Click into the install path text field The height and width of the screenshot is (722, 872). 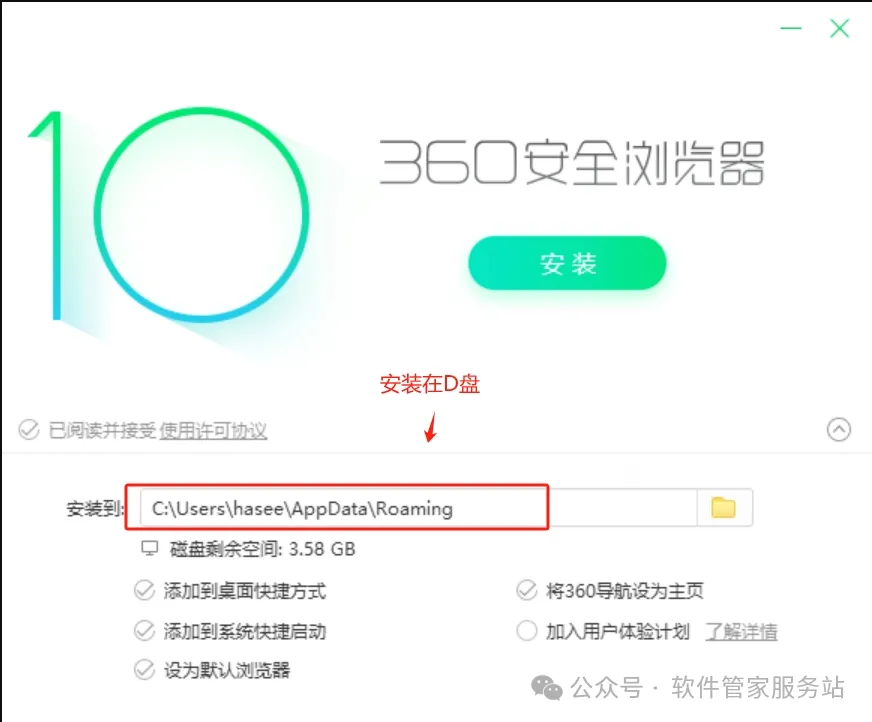click(418, 507)
